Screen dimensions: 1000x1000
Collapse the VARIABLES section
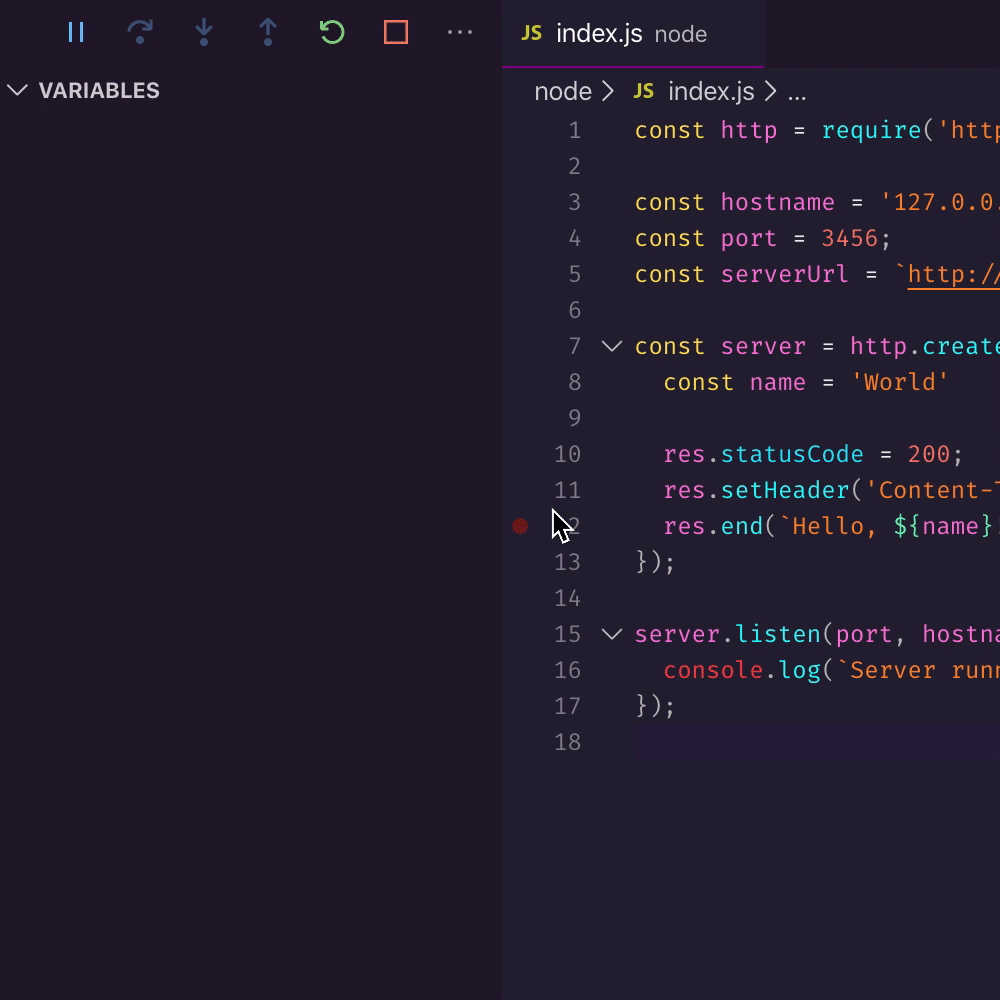(17, 90)
